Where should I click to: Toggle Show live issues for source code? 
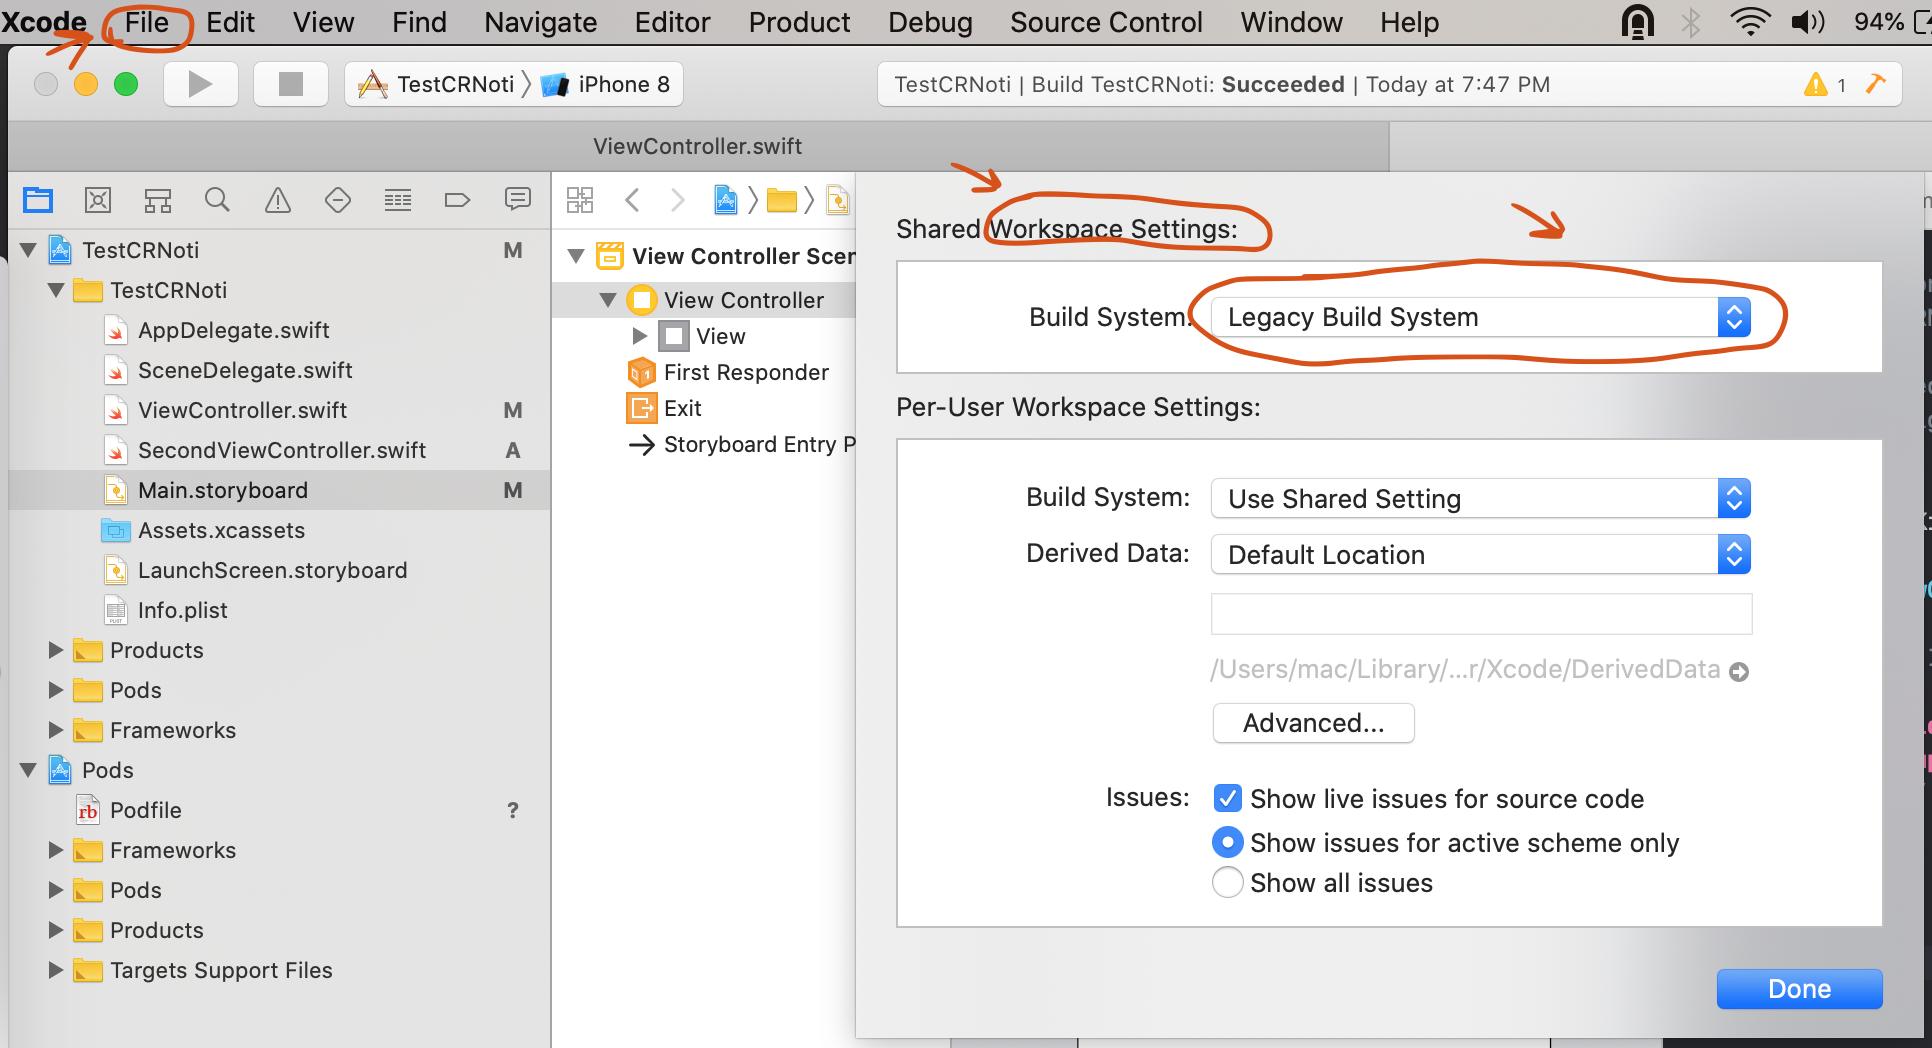point(1227,798)
